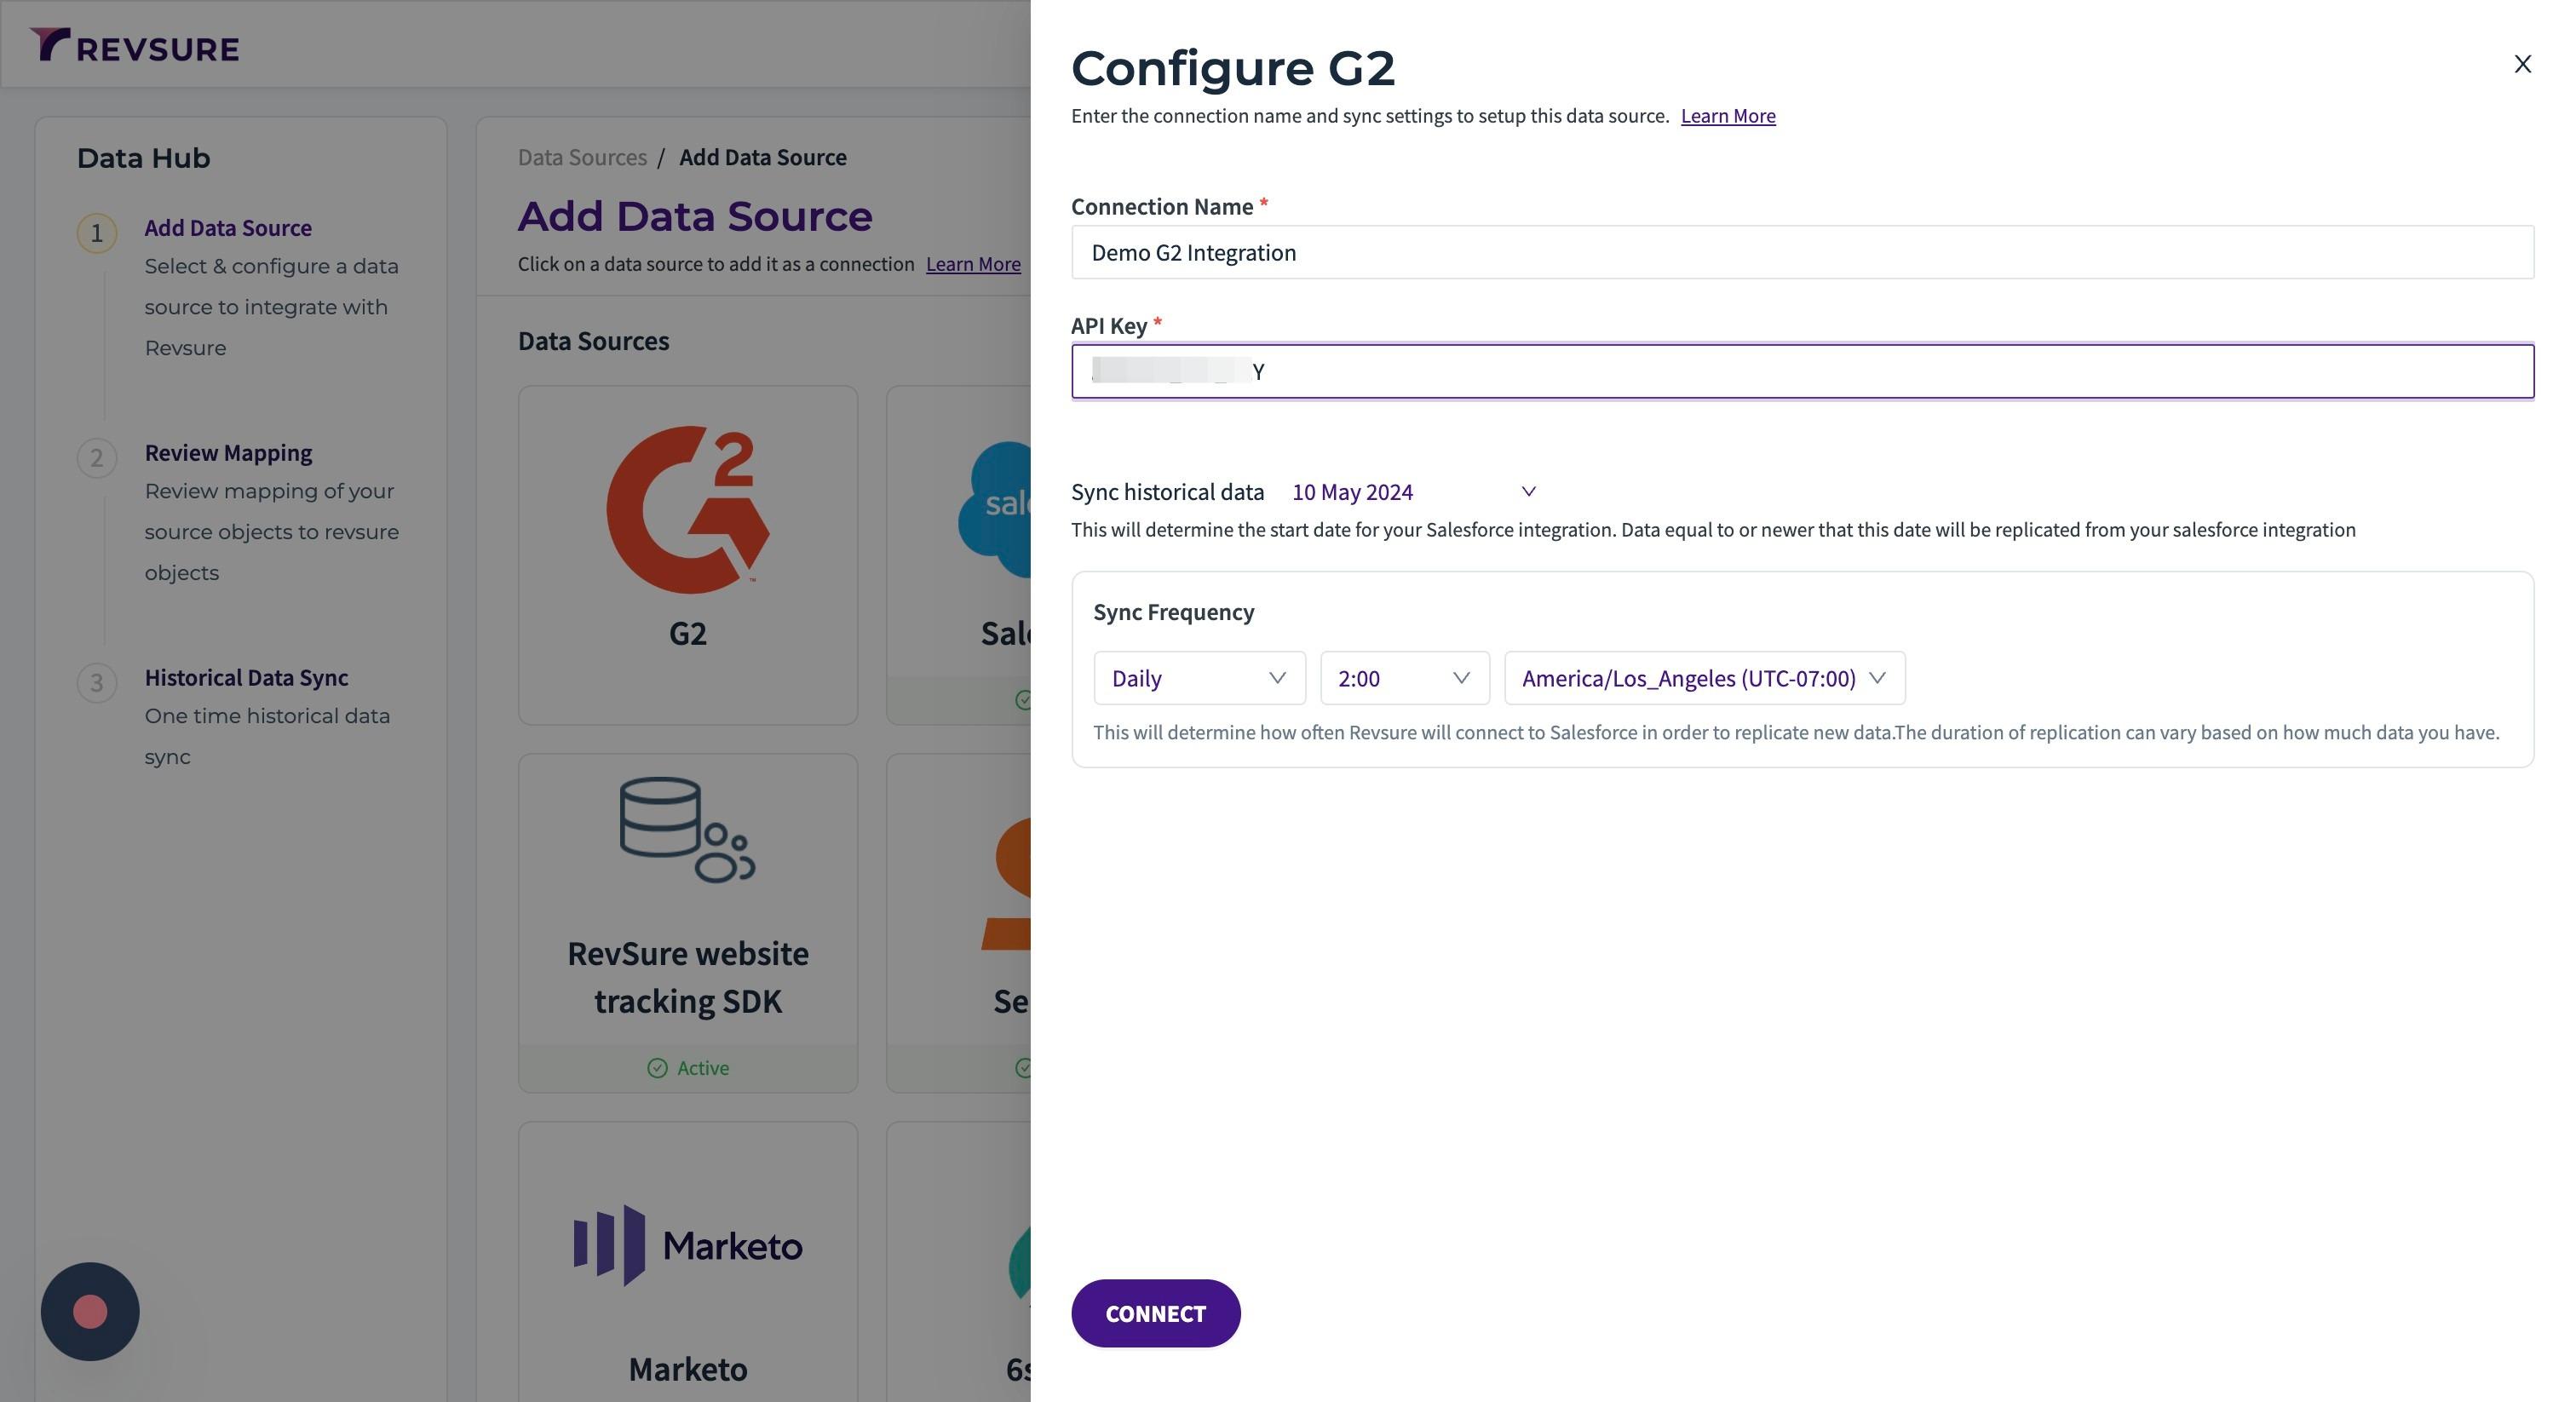The image size is (2576, 1402).
Task: Expand the Daily frequency dropdown
Action: click(1198, 678)
